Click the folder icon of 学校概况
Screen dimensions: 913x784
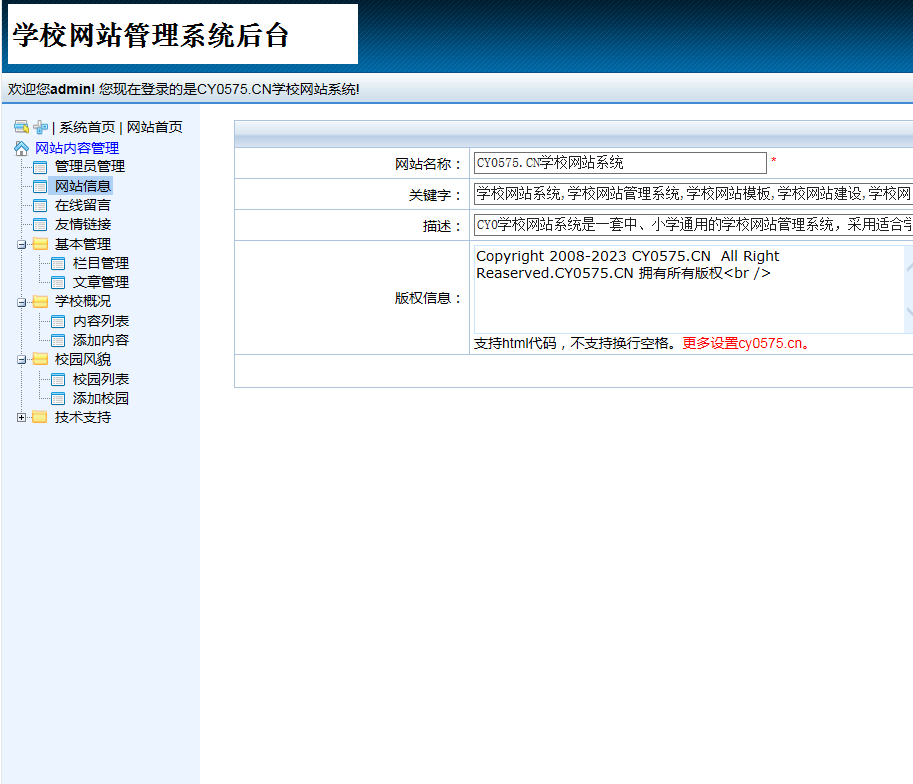pos(40,302)
